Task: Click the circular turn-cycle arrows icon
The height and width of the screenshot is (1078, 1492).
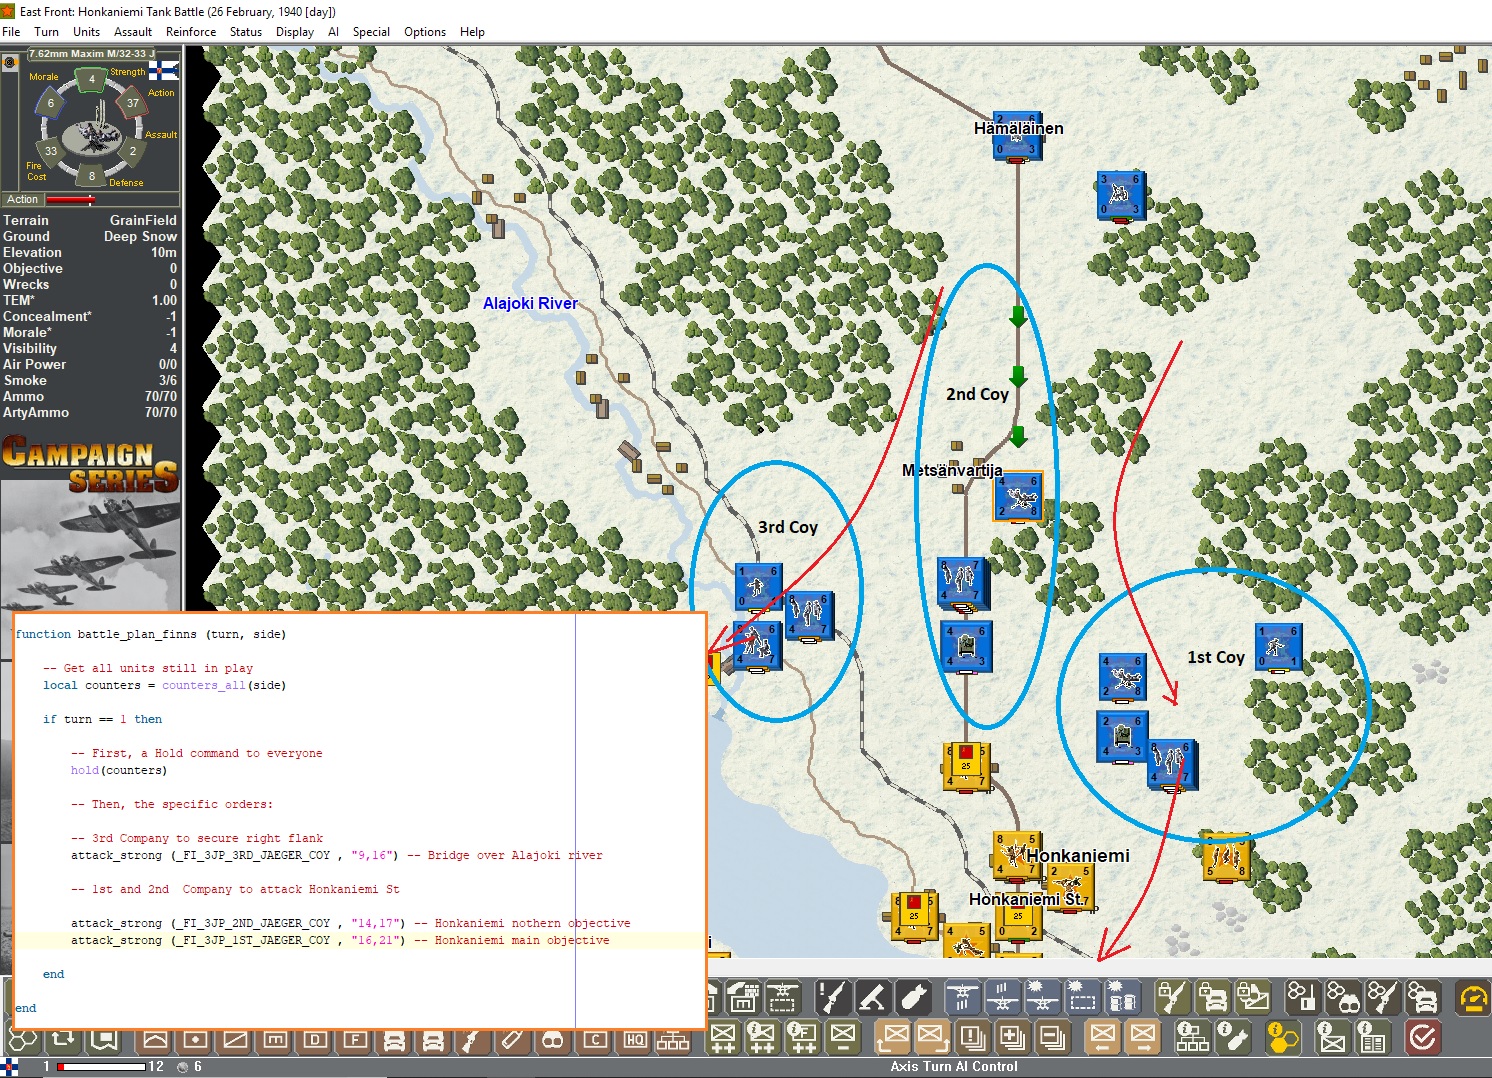Action: [63, 1040]
